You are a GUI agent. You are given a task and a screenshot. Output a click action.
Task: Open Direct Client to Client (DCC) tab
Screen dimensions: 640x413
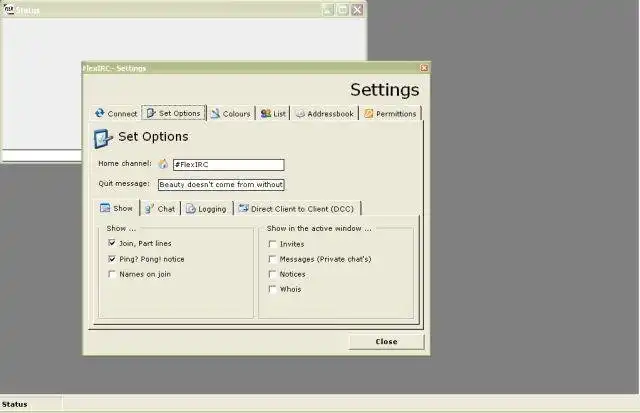(x=297, y=209)
